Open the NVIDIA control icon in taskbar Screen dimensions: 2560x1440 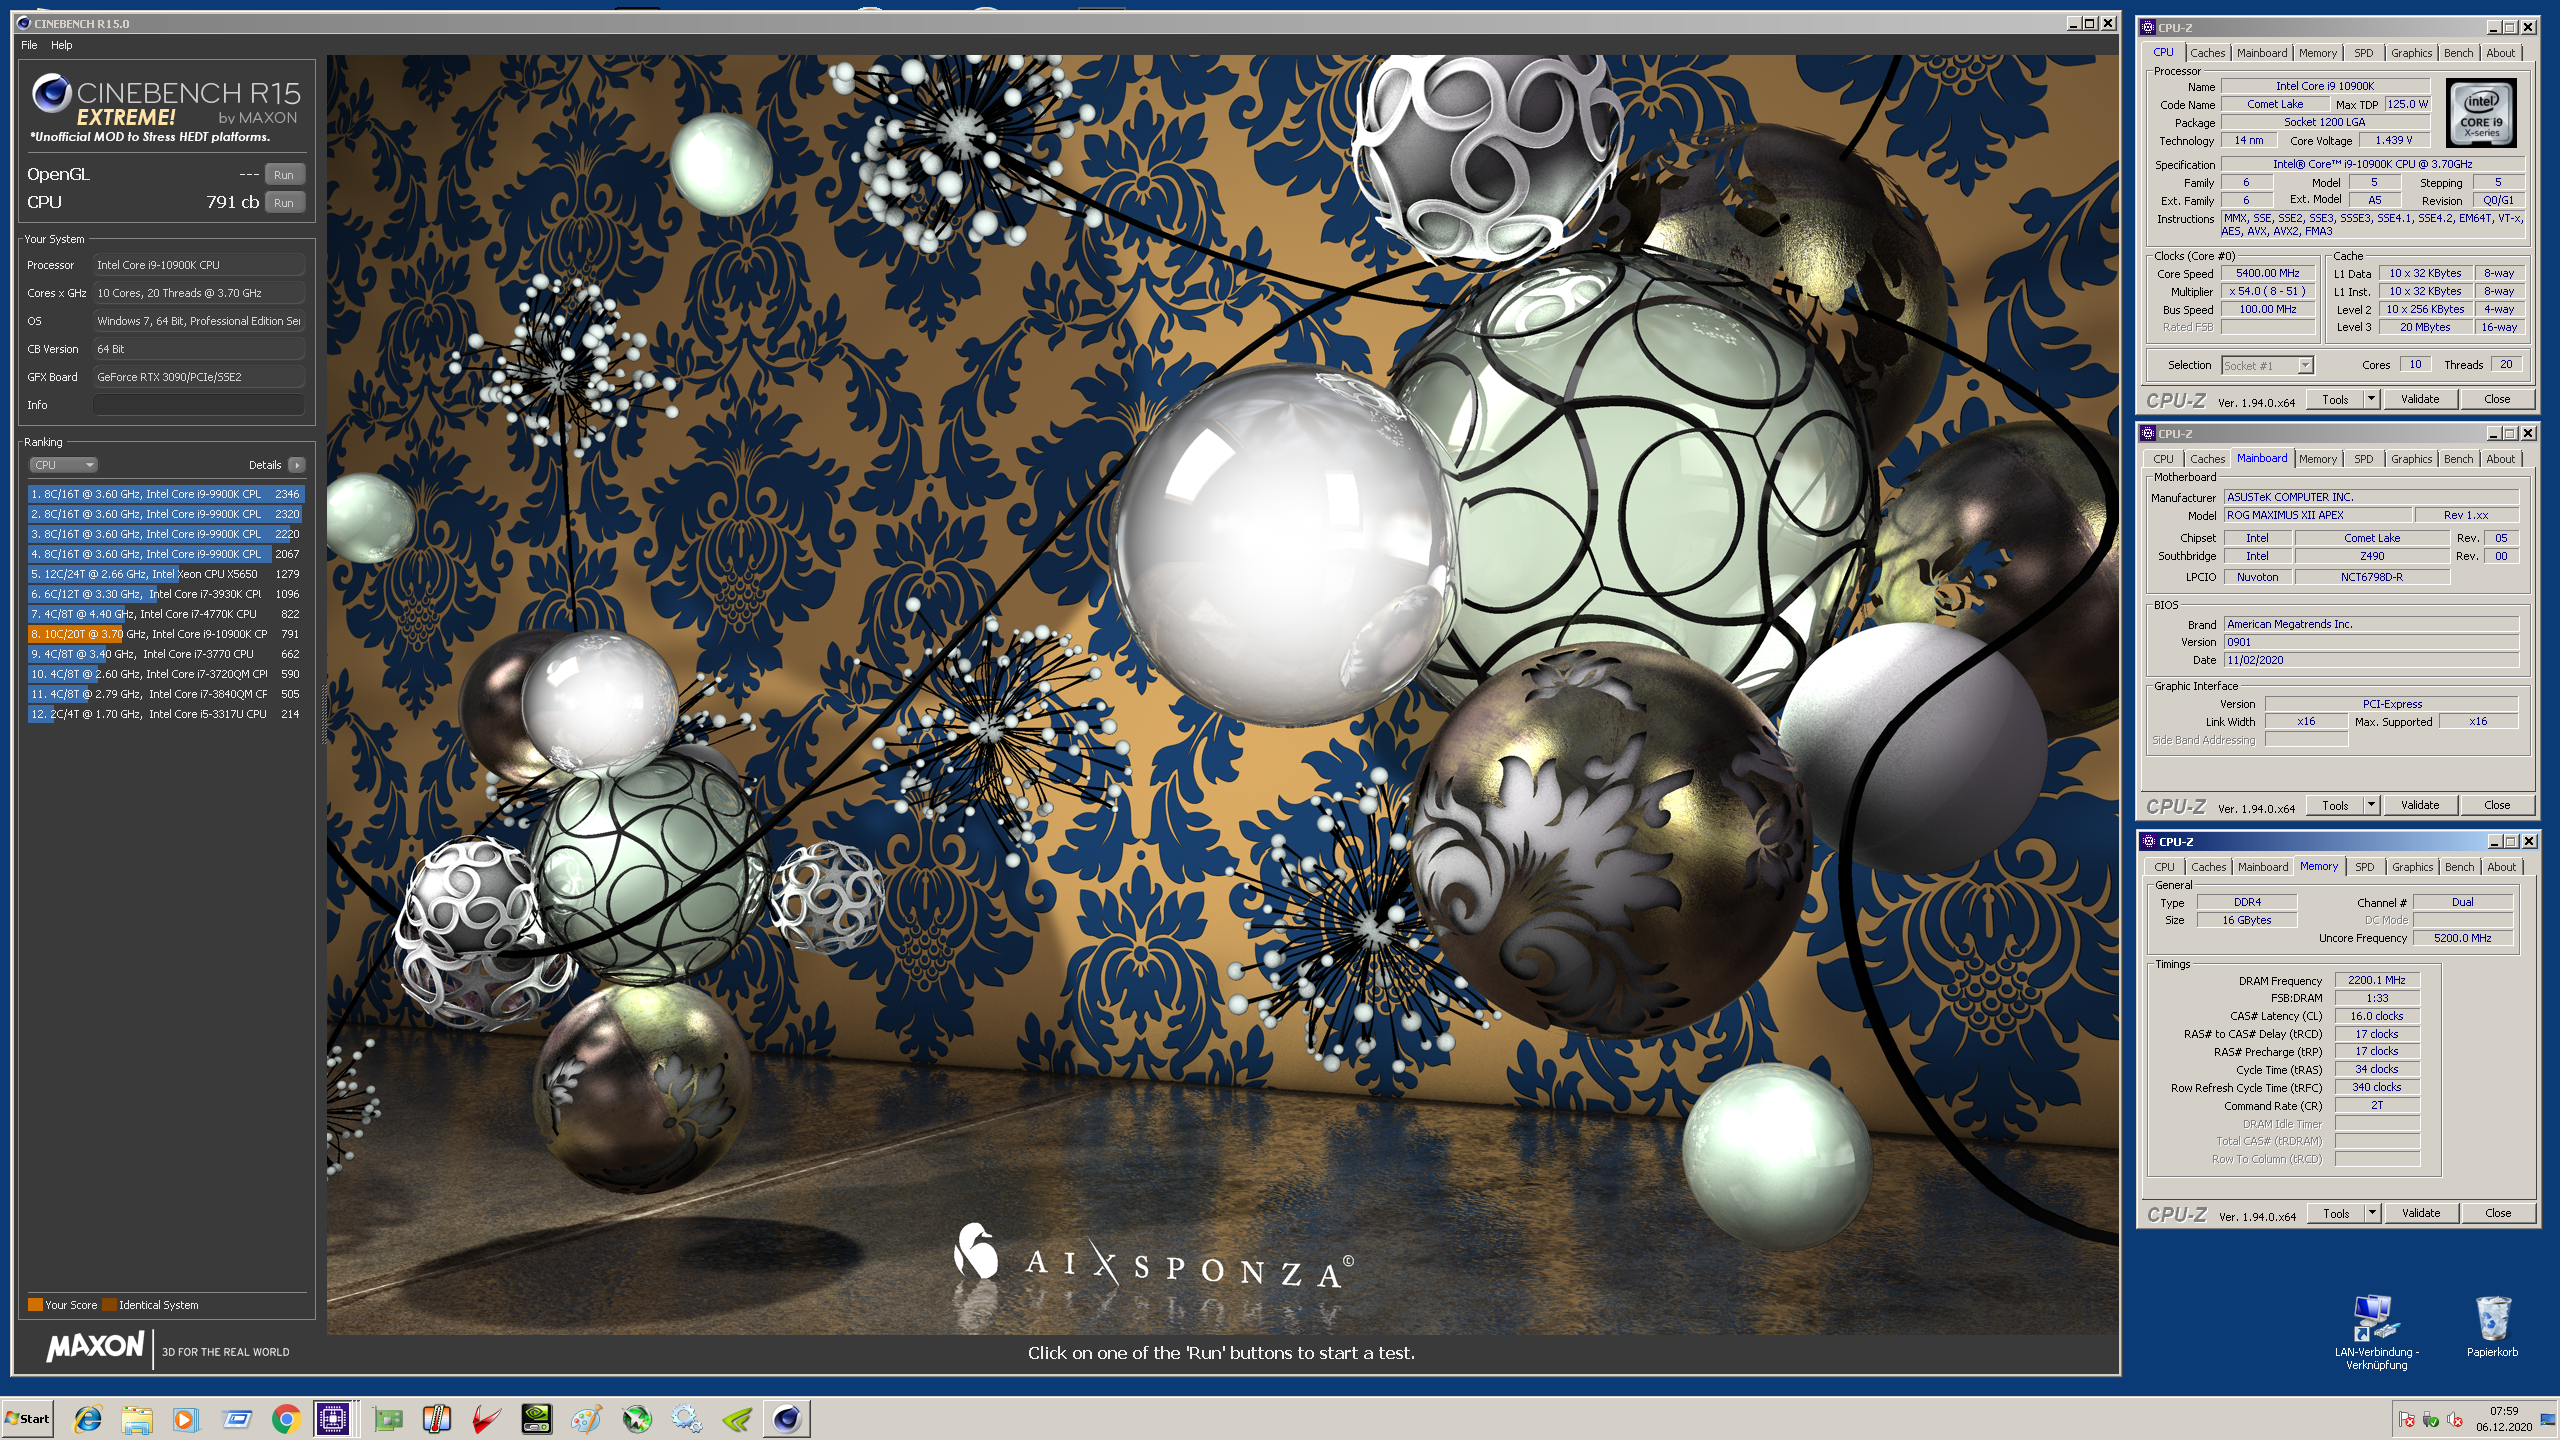[537, 1418]
